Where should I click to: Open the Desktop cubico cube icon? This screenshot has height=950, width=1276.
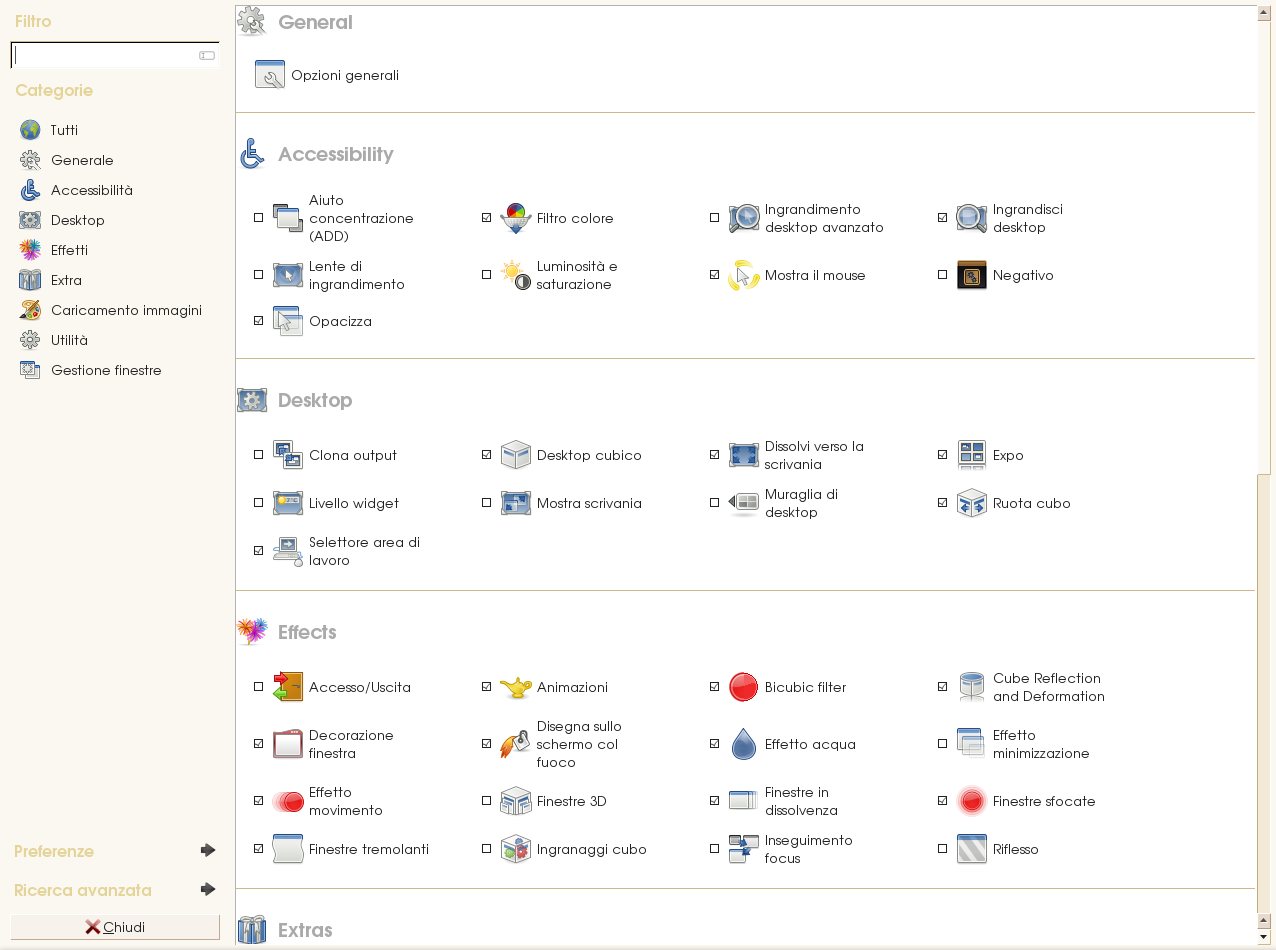tap(516, 455)
